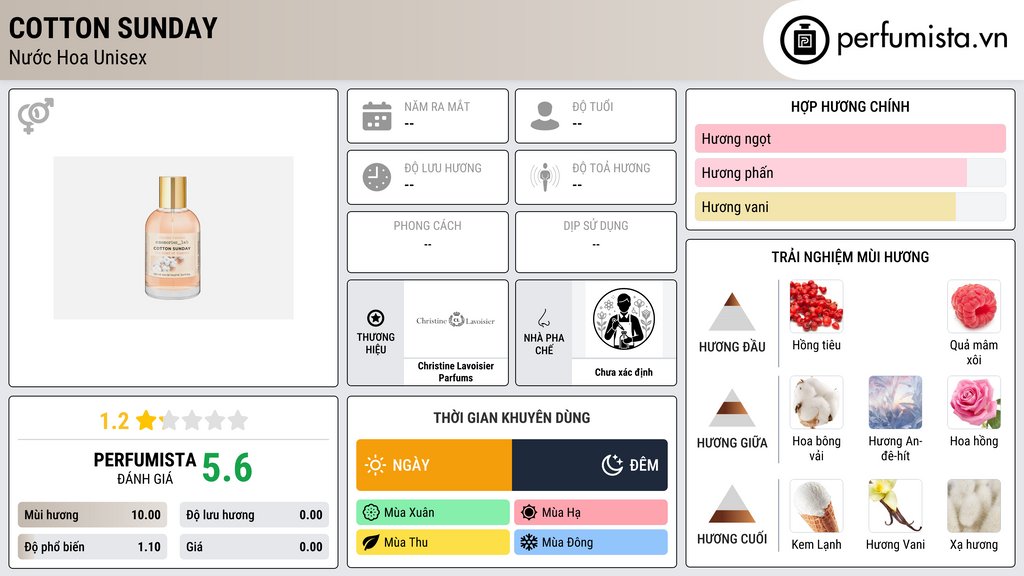Click the Trải nghiệm mùi hương heading

coord(850,257)
